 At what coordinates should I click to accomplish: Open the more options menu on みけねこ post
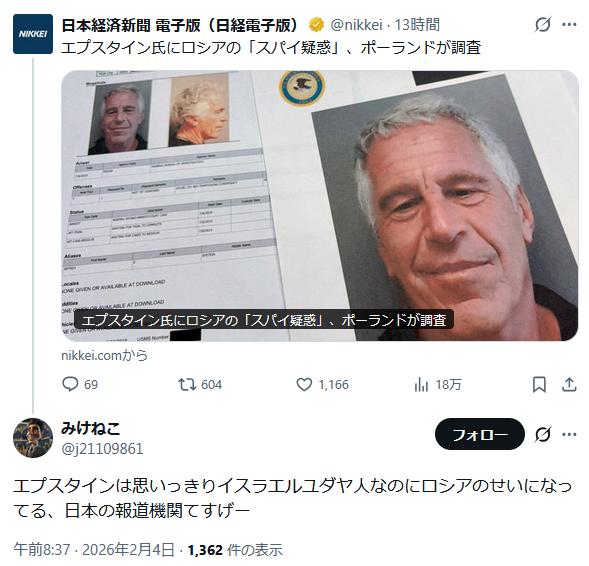point(569,435)
